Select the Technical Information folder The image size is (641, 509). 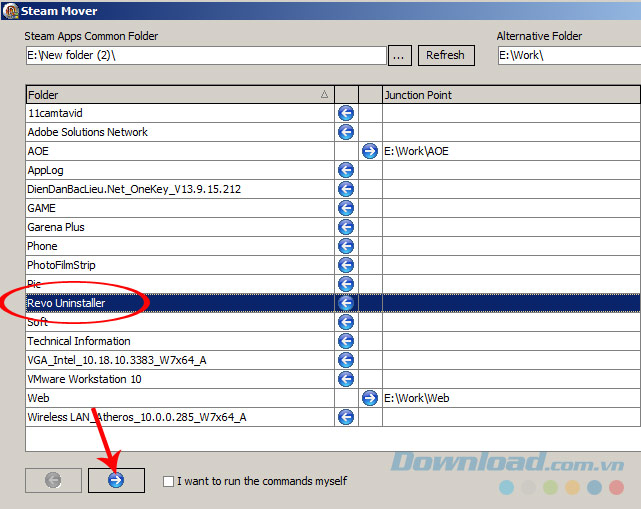(x=180, y=341)
